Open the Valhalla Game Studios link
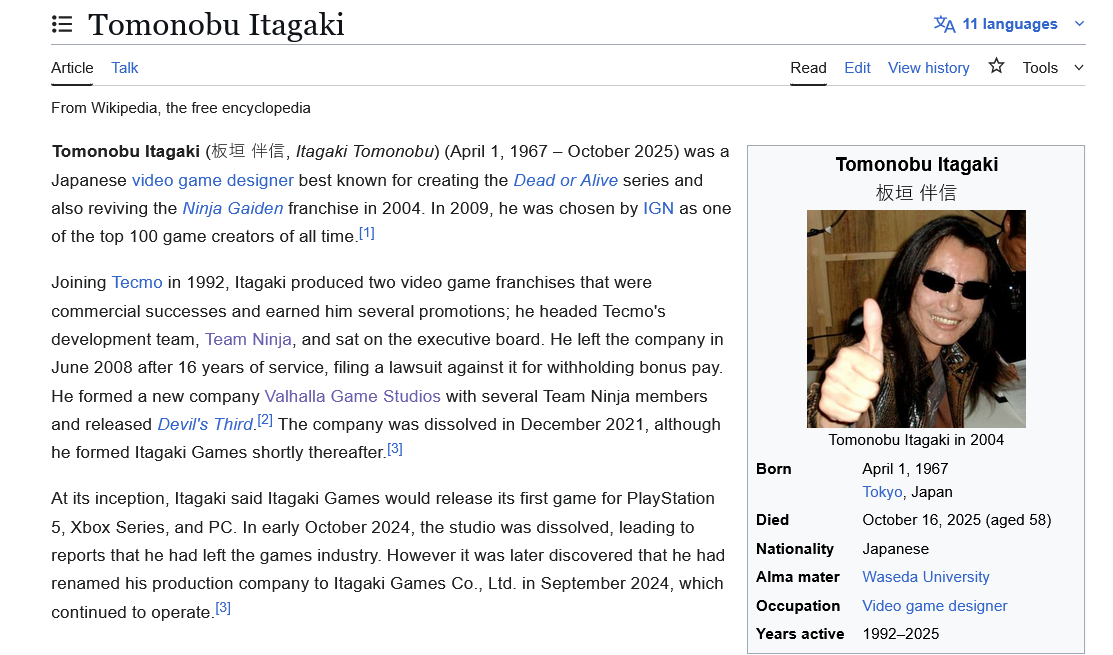 (353, 396)
